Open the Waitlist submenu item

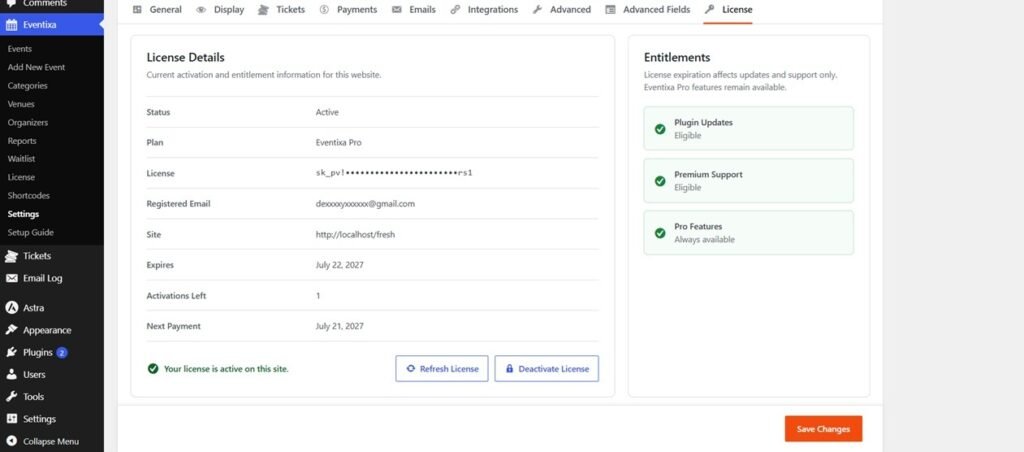click(x=22, y=159)
